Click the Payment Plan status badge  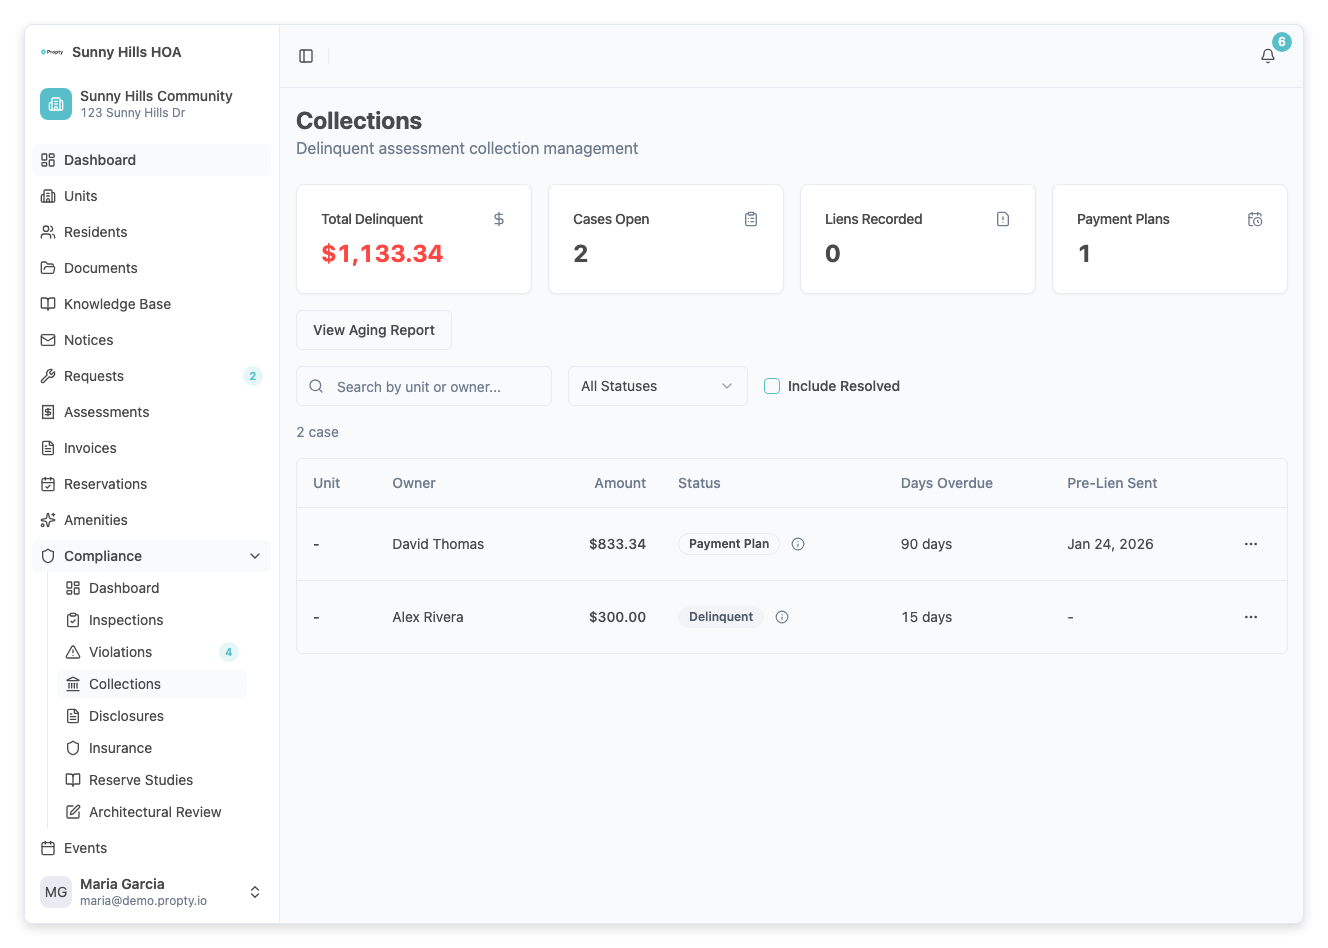click(x=728, y=544)
